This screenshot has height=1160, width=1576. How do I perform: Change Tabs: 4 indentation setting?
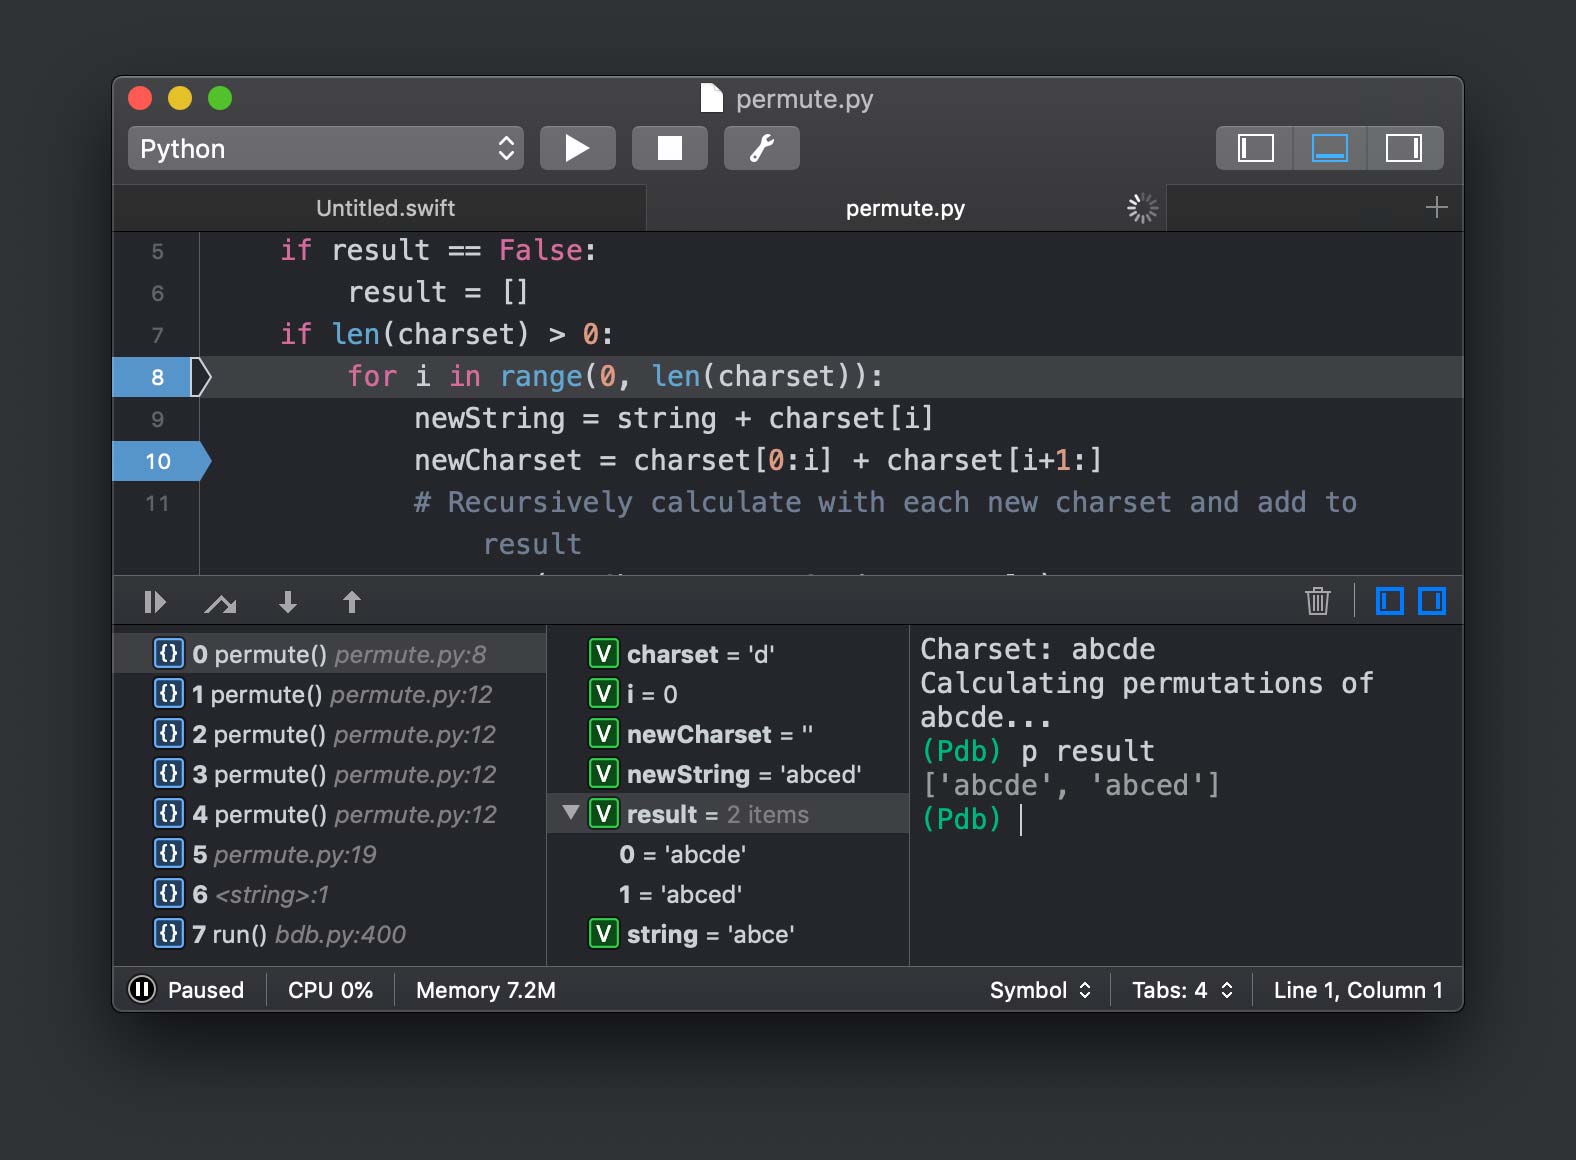click(x=1181, y=990)
